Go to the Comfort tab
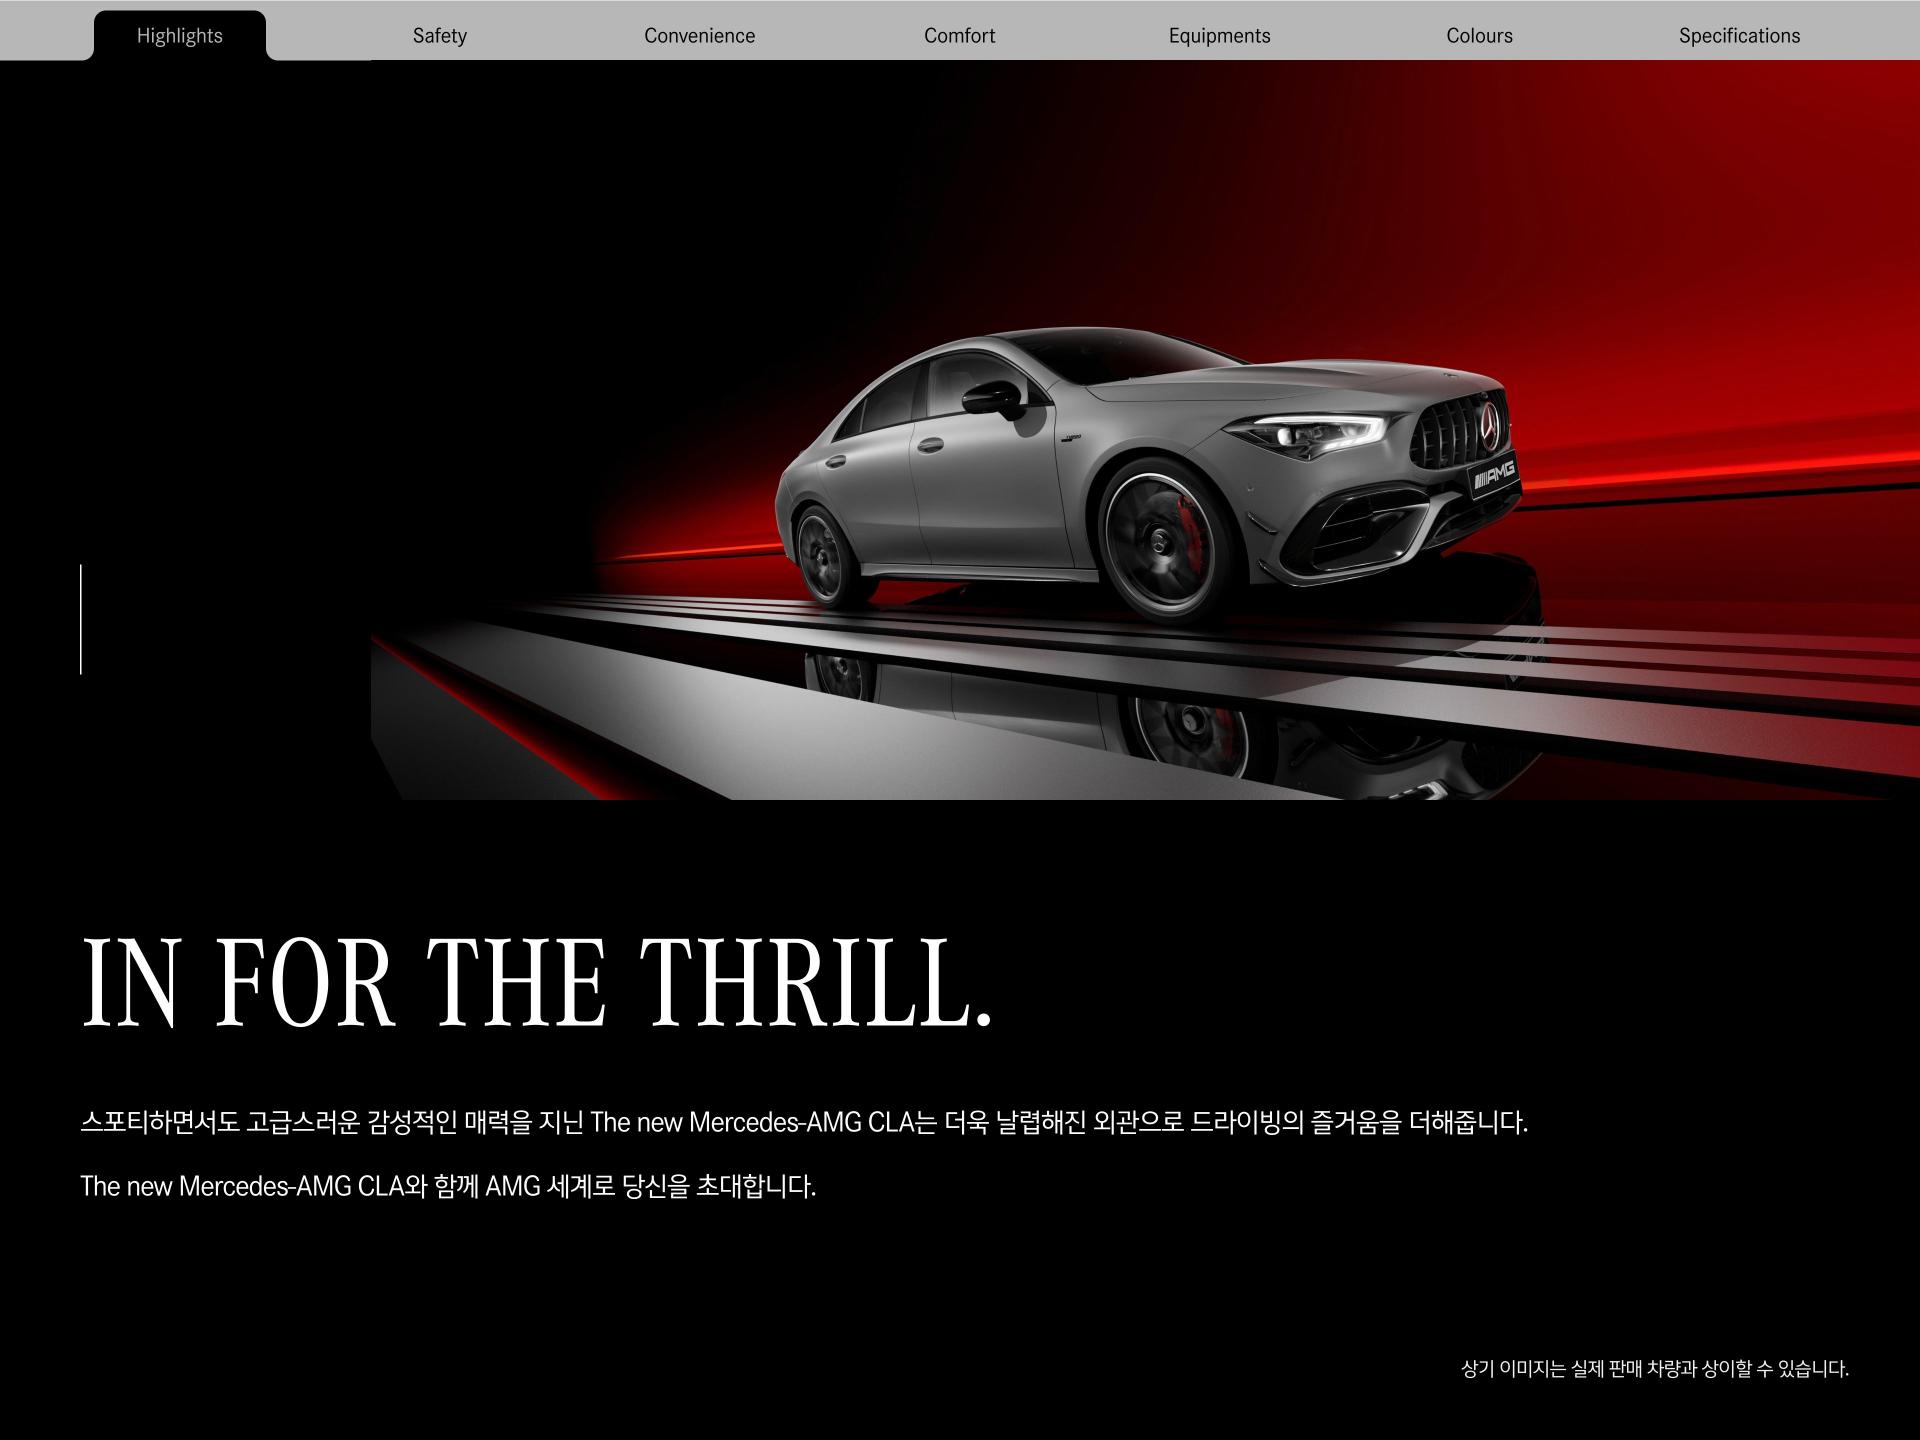This screenshot has height=1440, width=1920. click(x=960, y=36)
